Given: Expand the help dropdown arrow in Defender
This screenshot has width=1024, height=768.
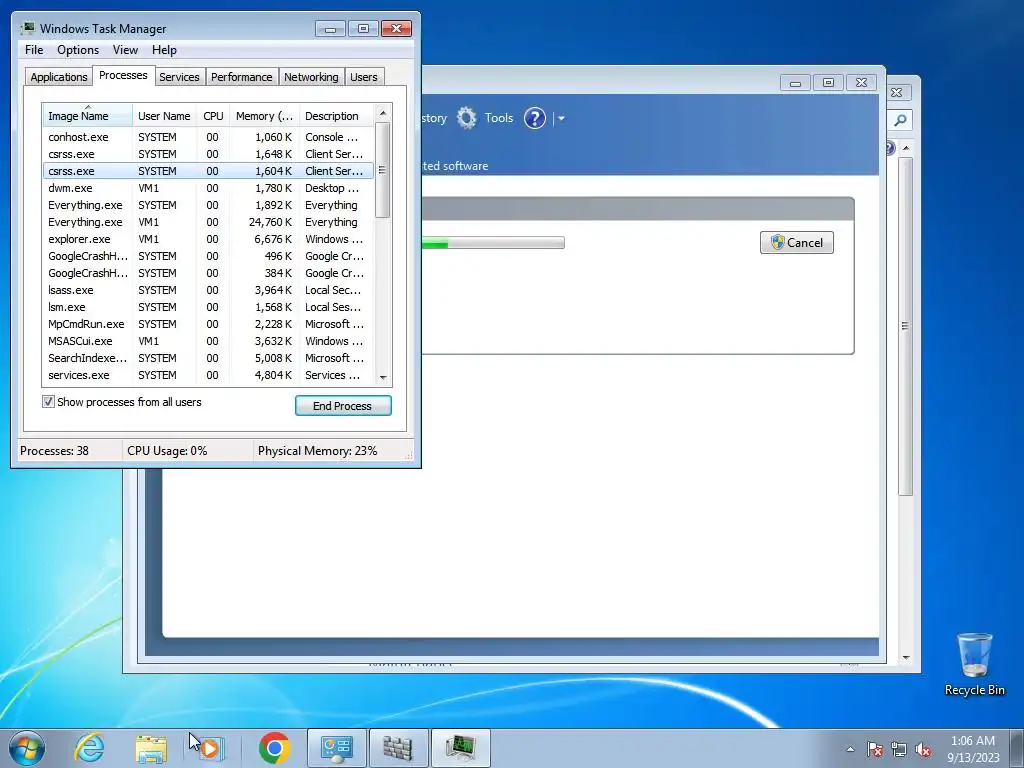Looking at the screenshot, I should [x=561, y=119].
